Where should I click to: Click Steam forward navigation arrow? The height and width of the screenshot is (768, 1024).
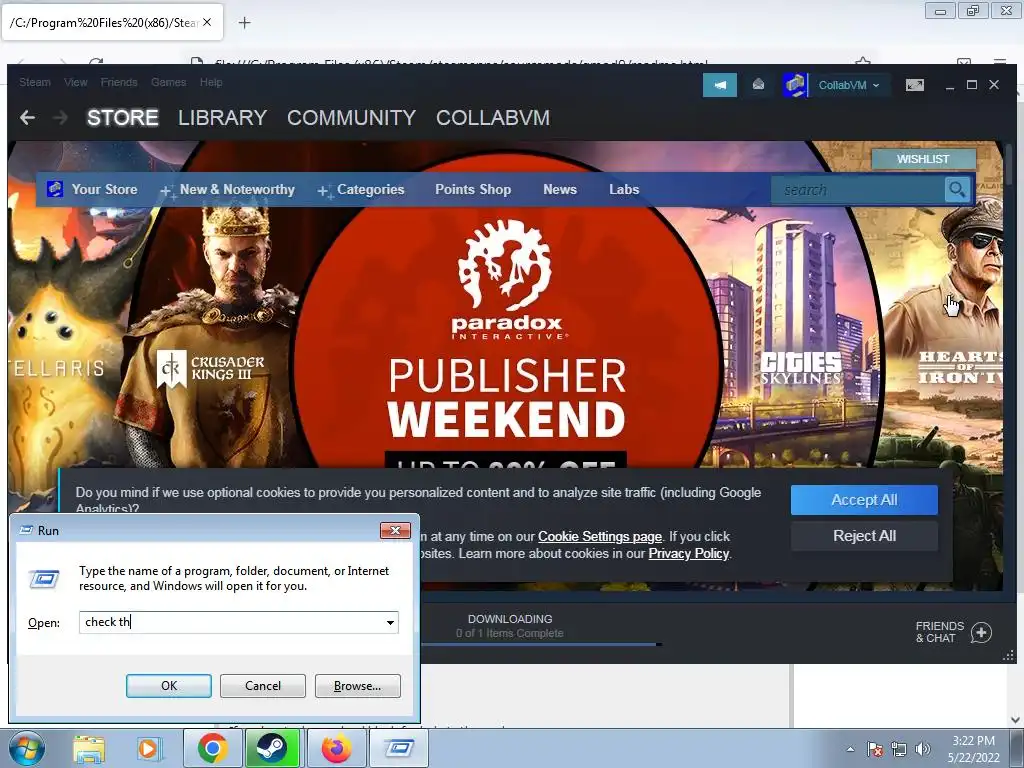[60, 118]
